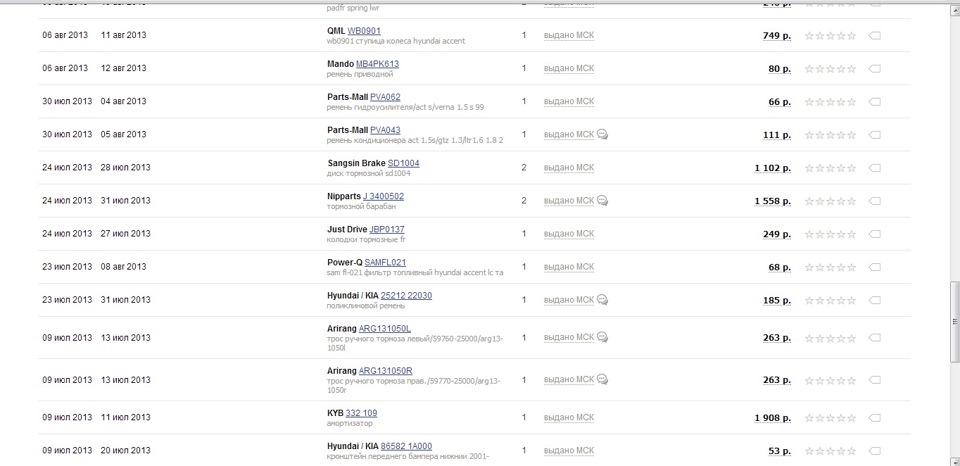Click the scrollbar down arrow
This screenshot has height=466, width=960.
coord(953,459)
